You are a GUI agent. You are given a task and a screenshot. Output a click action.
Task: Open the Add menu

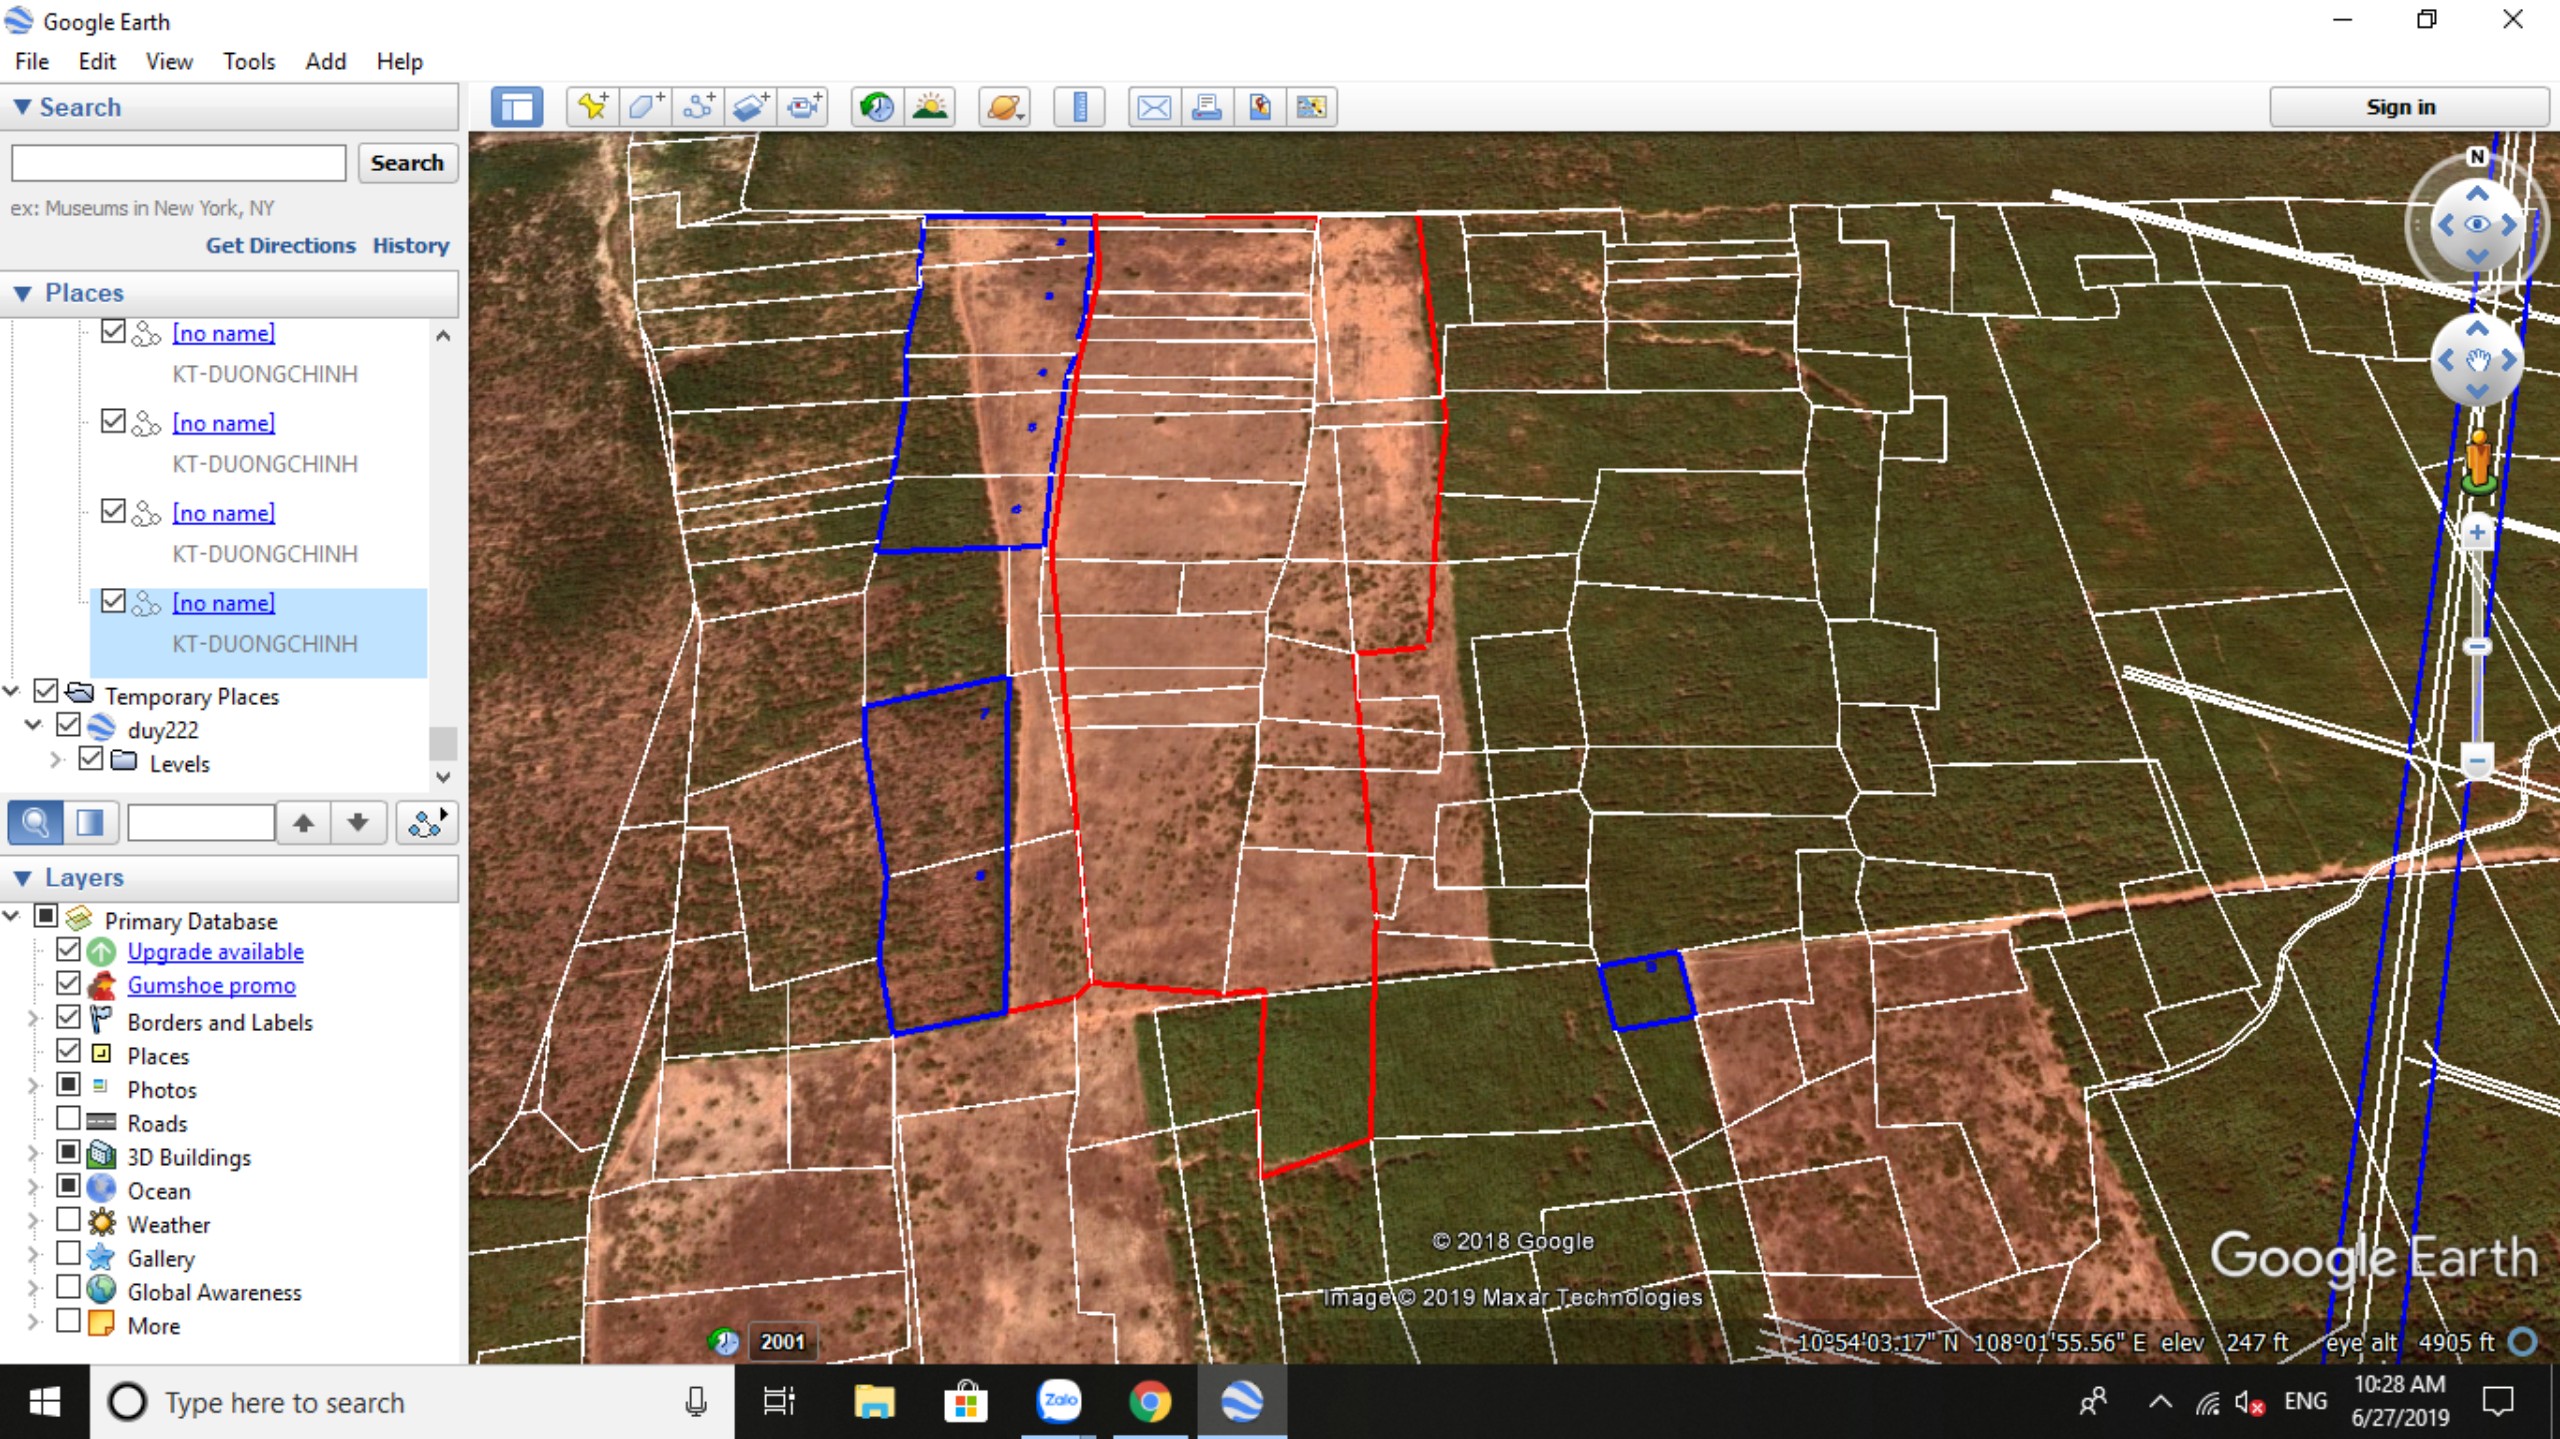coord(325,62)
